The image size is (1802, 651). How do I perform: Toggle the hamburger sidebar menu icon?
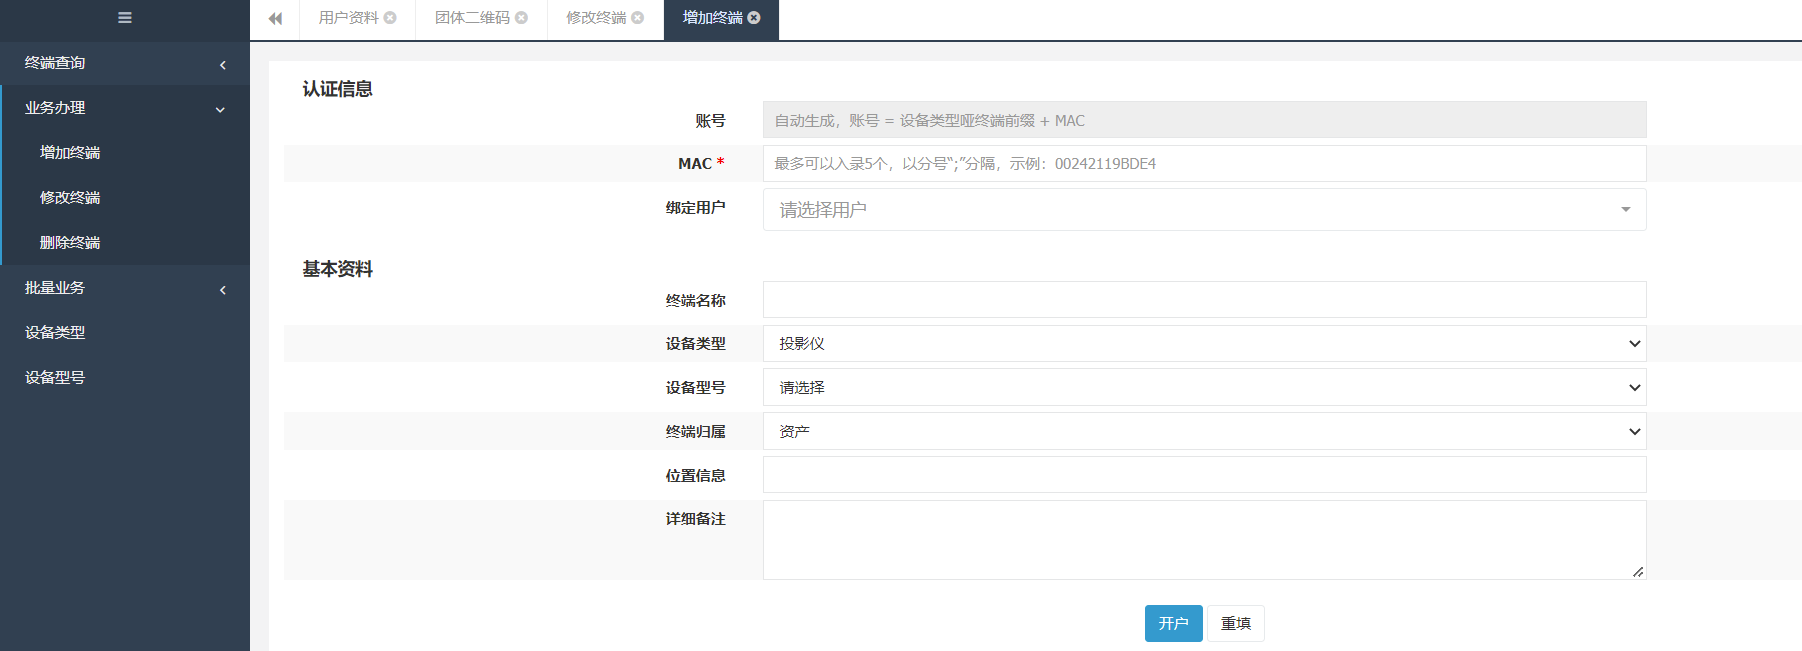point(125,18)
